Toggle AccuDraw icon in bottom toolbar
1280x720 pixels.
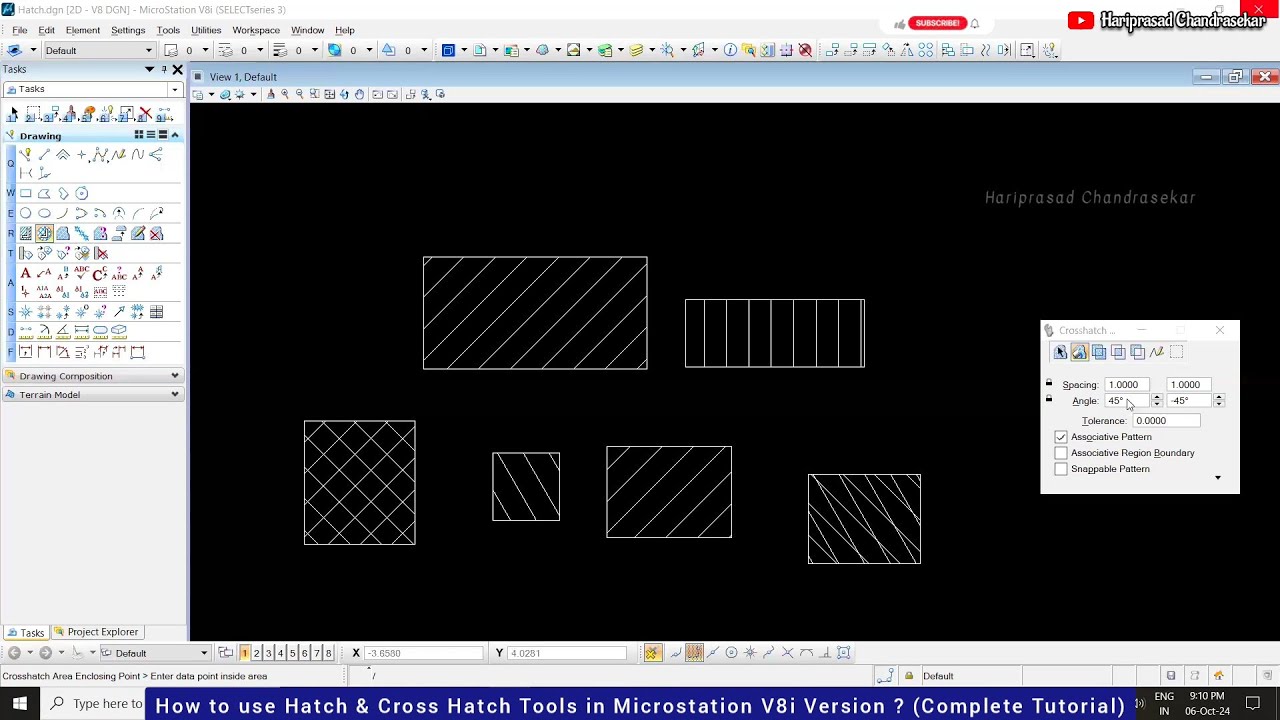click(x=652, y=653)
